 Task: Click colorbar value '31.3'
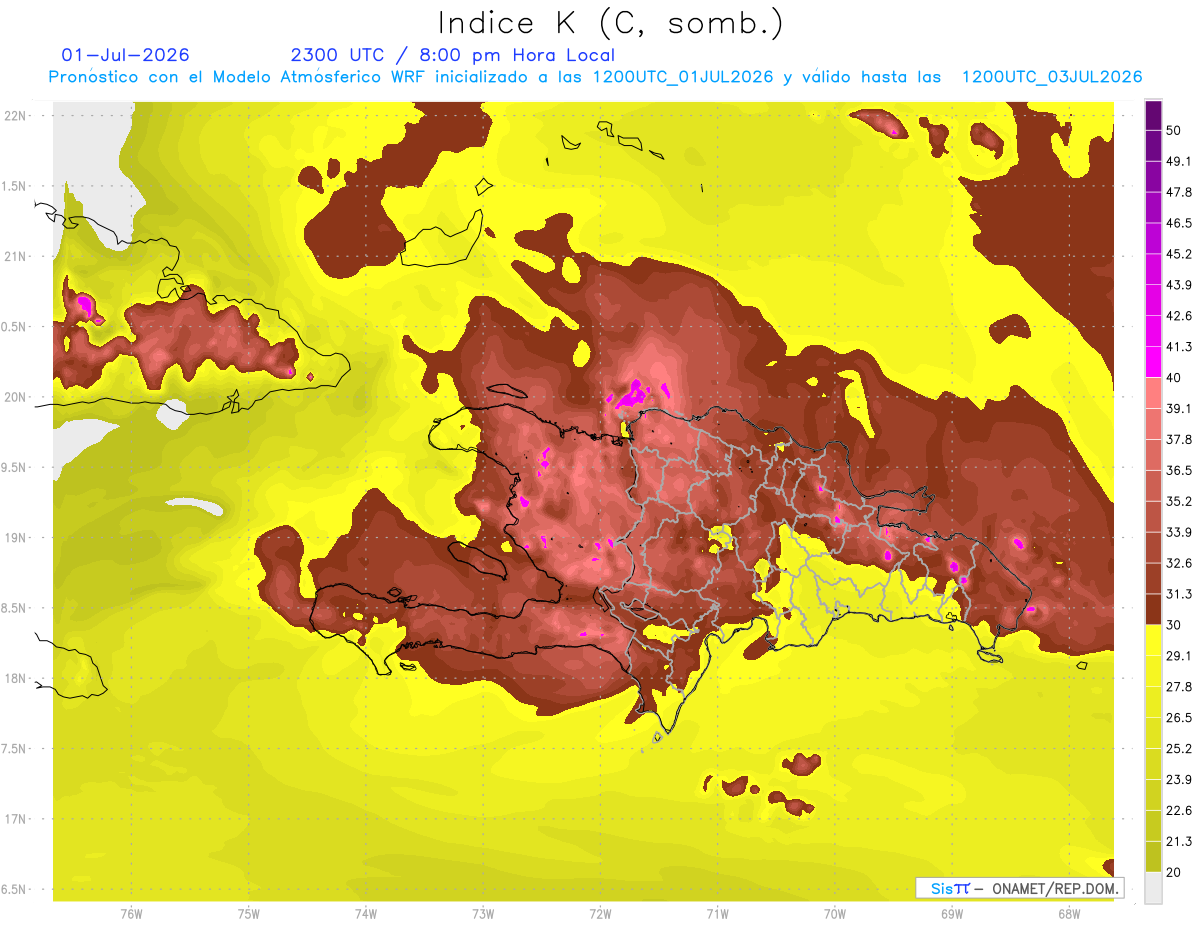coord(1179,594)
